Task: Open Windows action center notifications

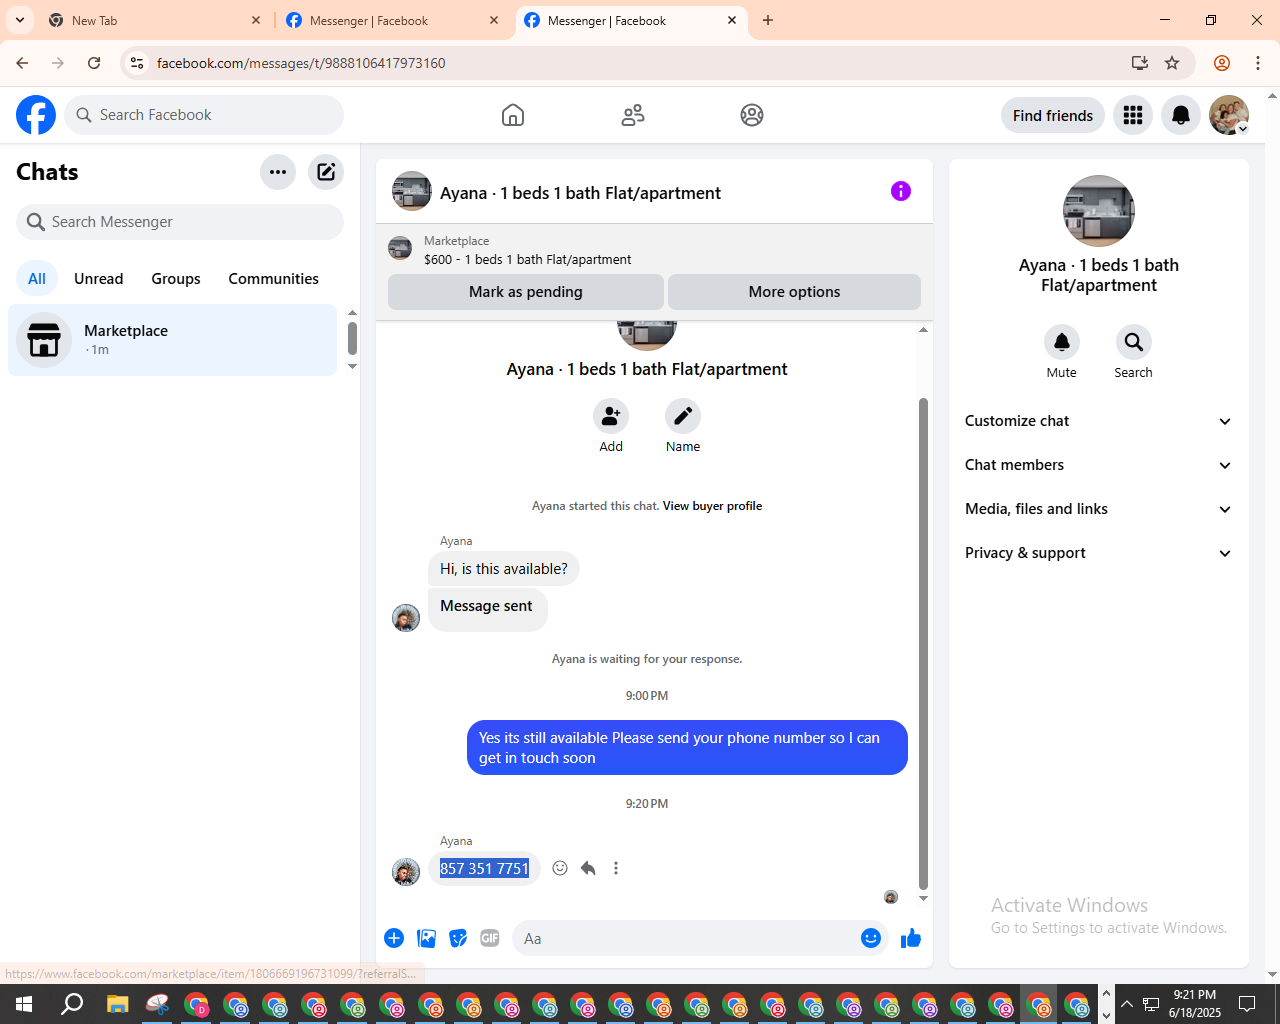Action: [1247, 1004]
